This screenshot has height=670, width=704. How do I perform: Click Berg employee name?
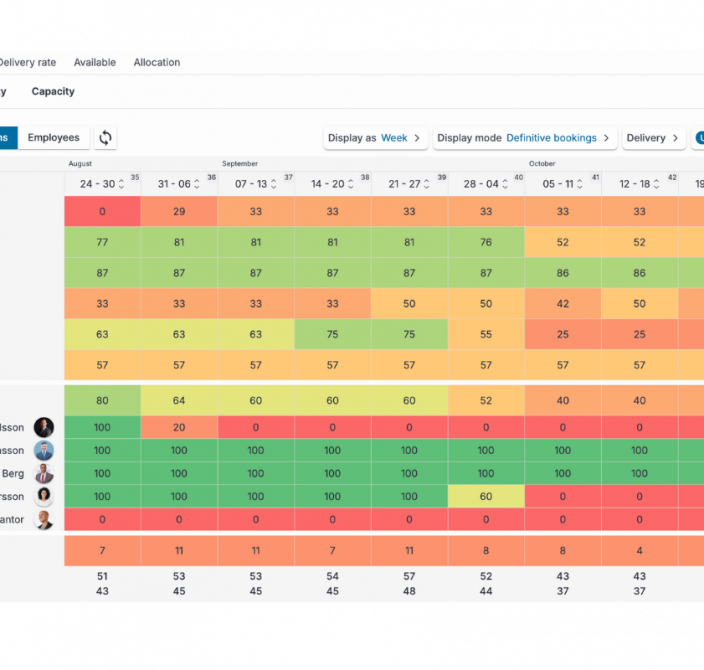(x=13, y=473)
